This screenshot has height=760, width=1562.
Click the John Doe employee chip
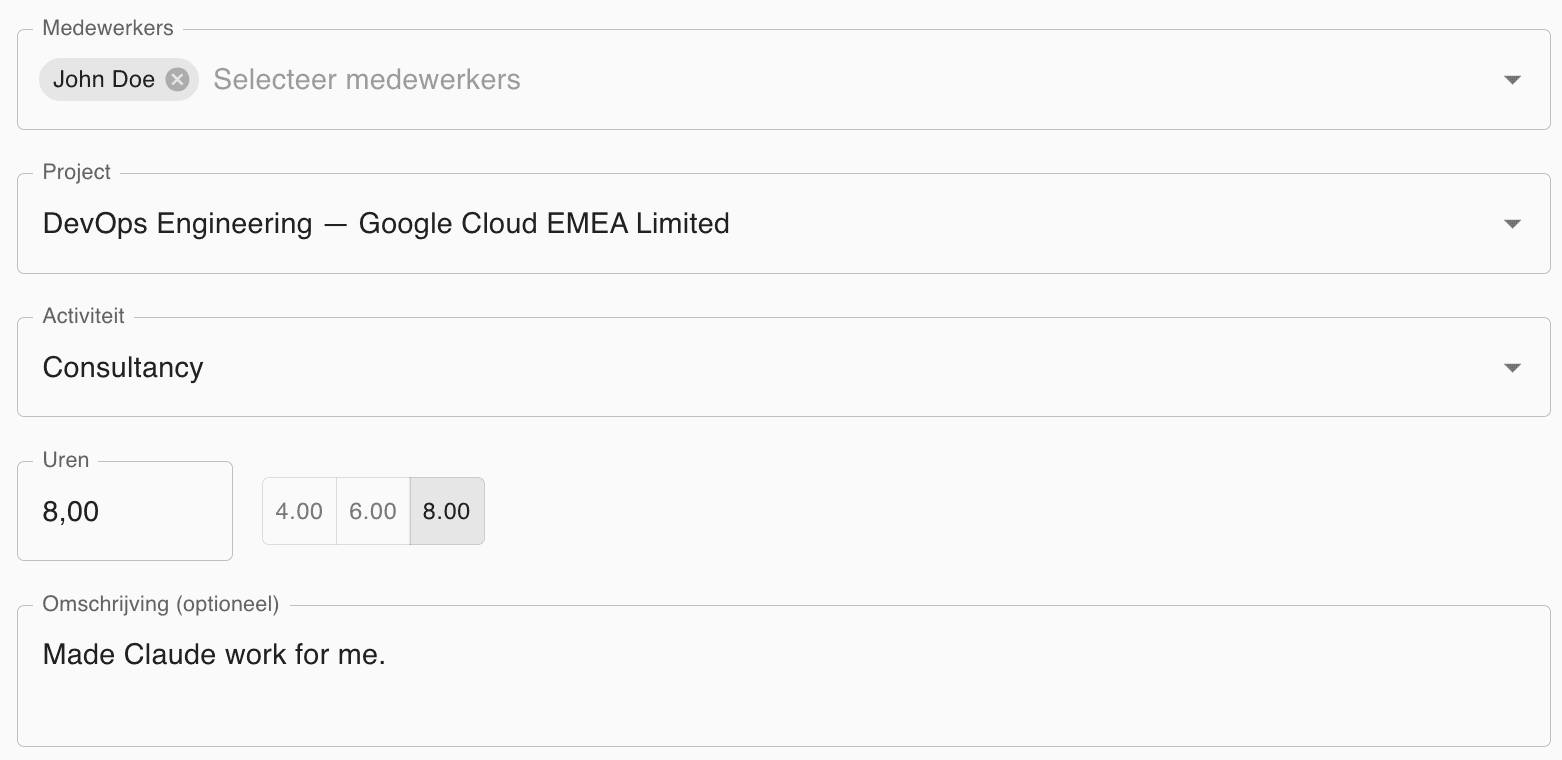[103, 80]
